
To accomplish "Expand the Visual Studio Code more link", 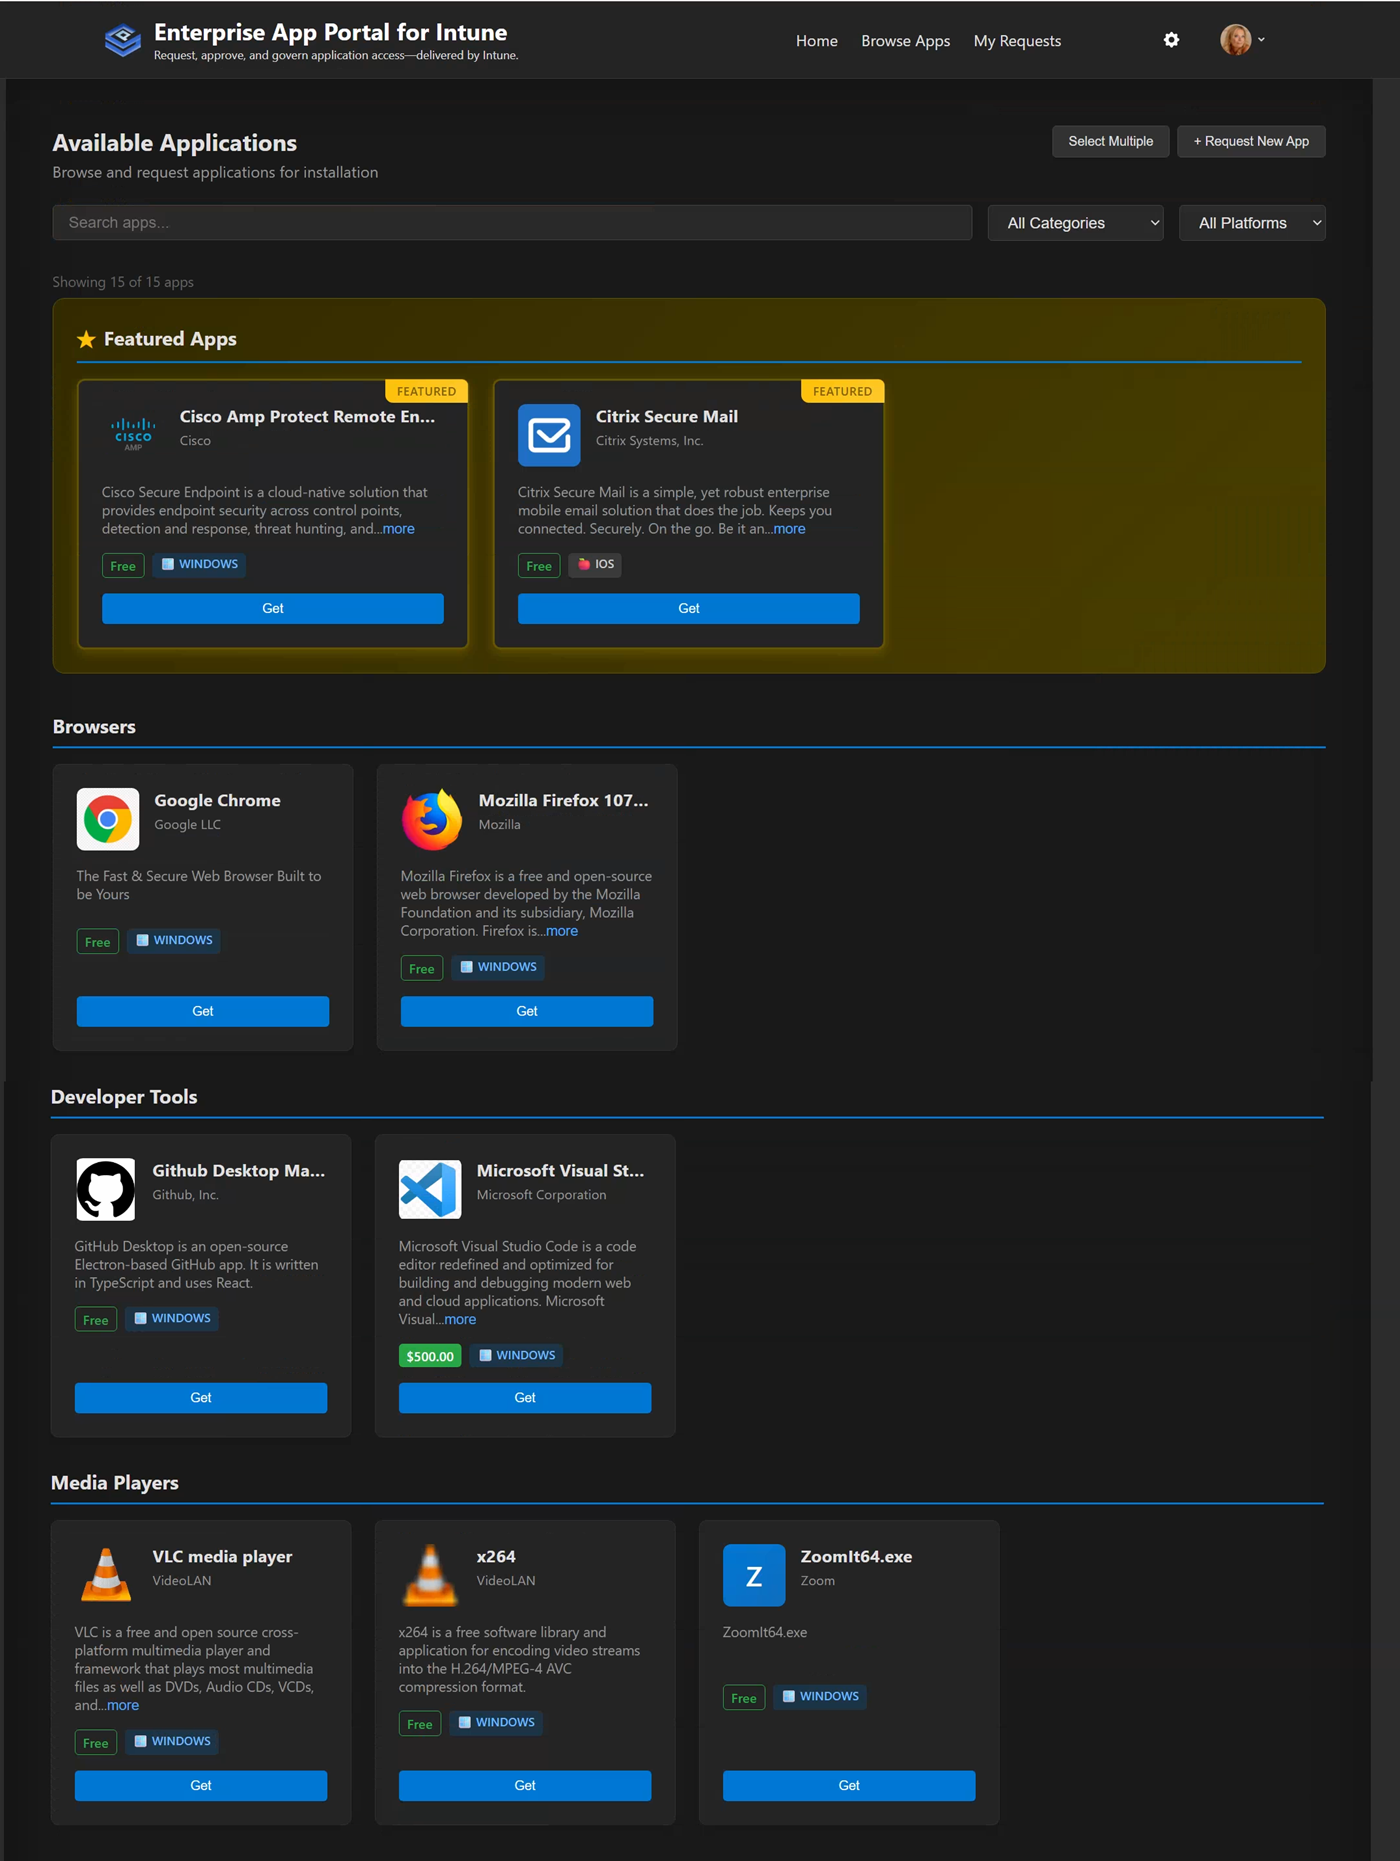I will (460, 1319).
